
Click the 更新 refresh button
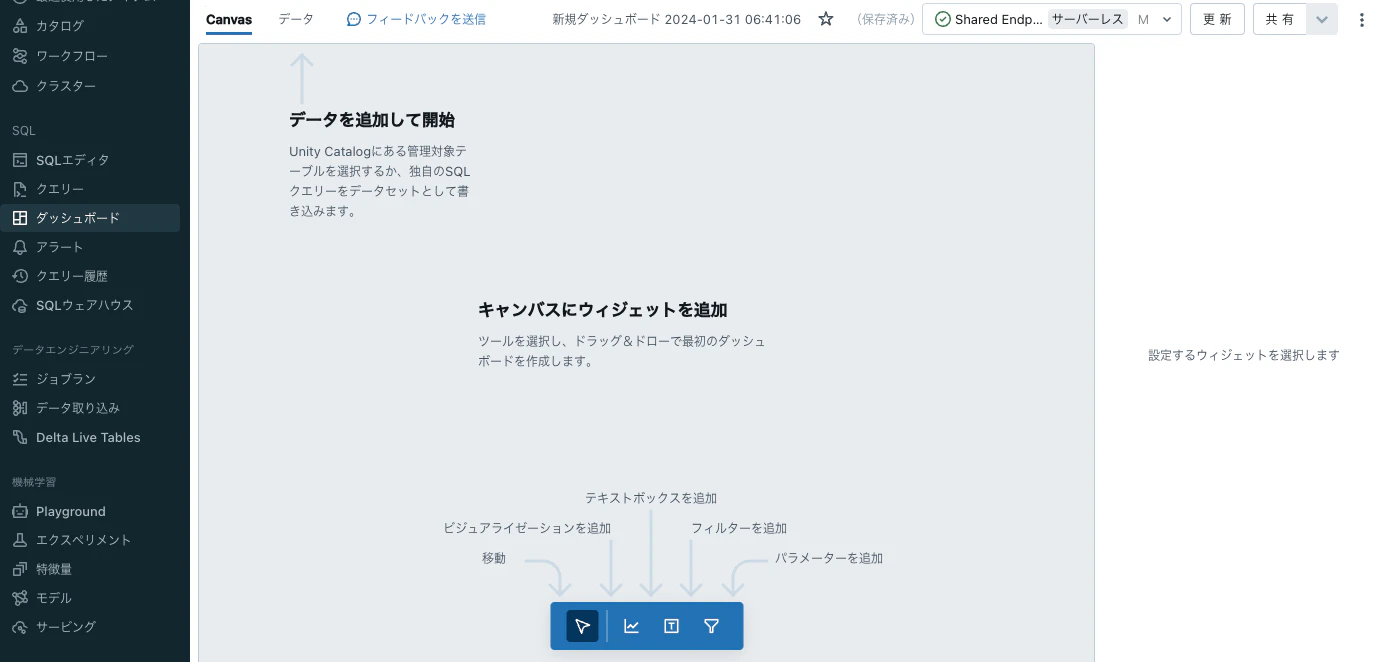1217,19
